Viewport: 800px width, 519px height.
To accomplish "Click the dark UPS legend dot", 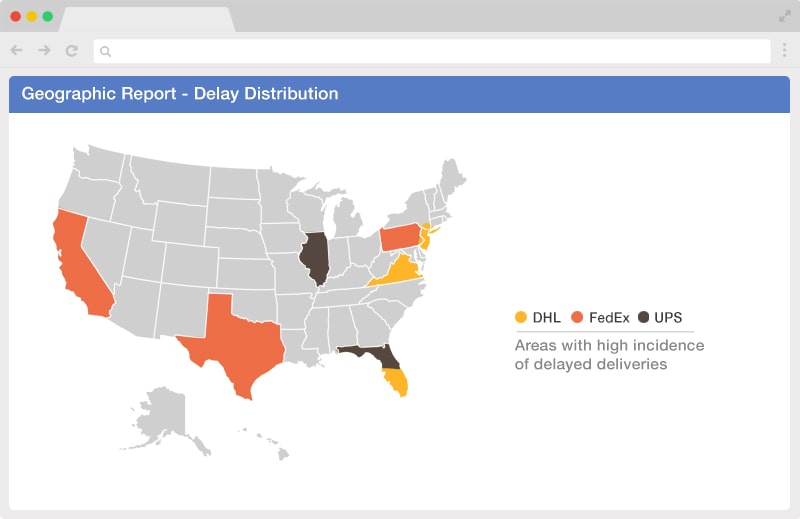I will [x=643, y=317].
